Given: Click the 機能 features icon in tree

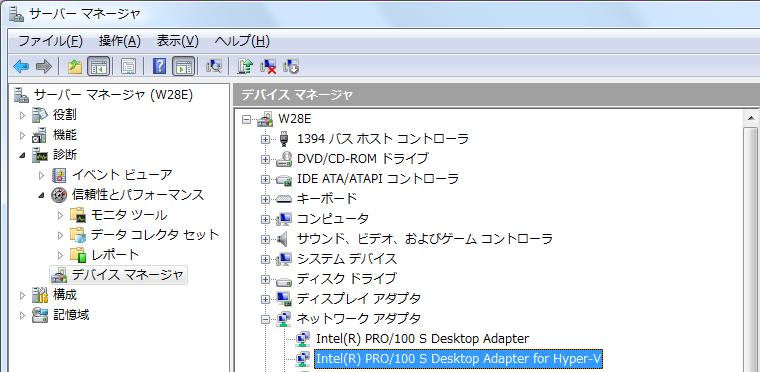Looking at the screenshot, I should pos(40,135).
